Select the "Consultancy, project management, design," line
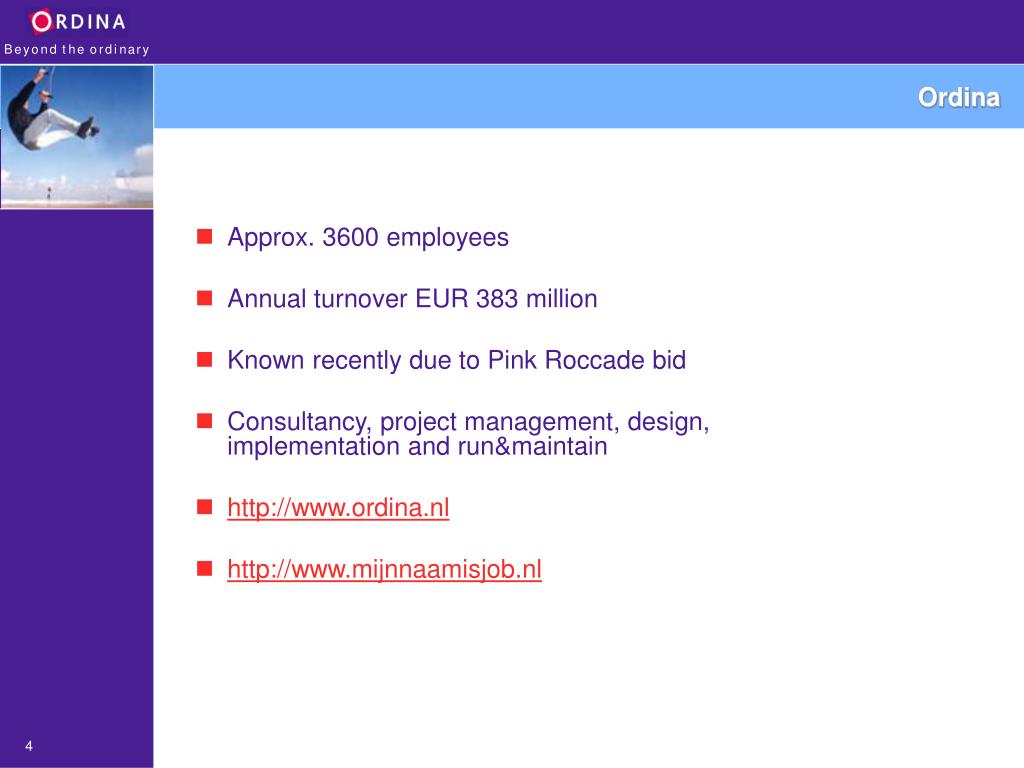Screen dimensions: 1024x768 click(468, 421)
